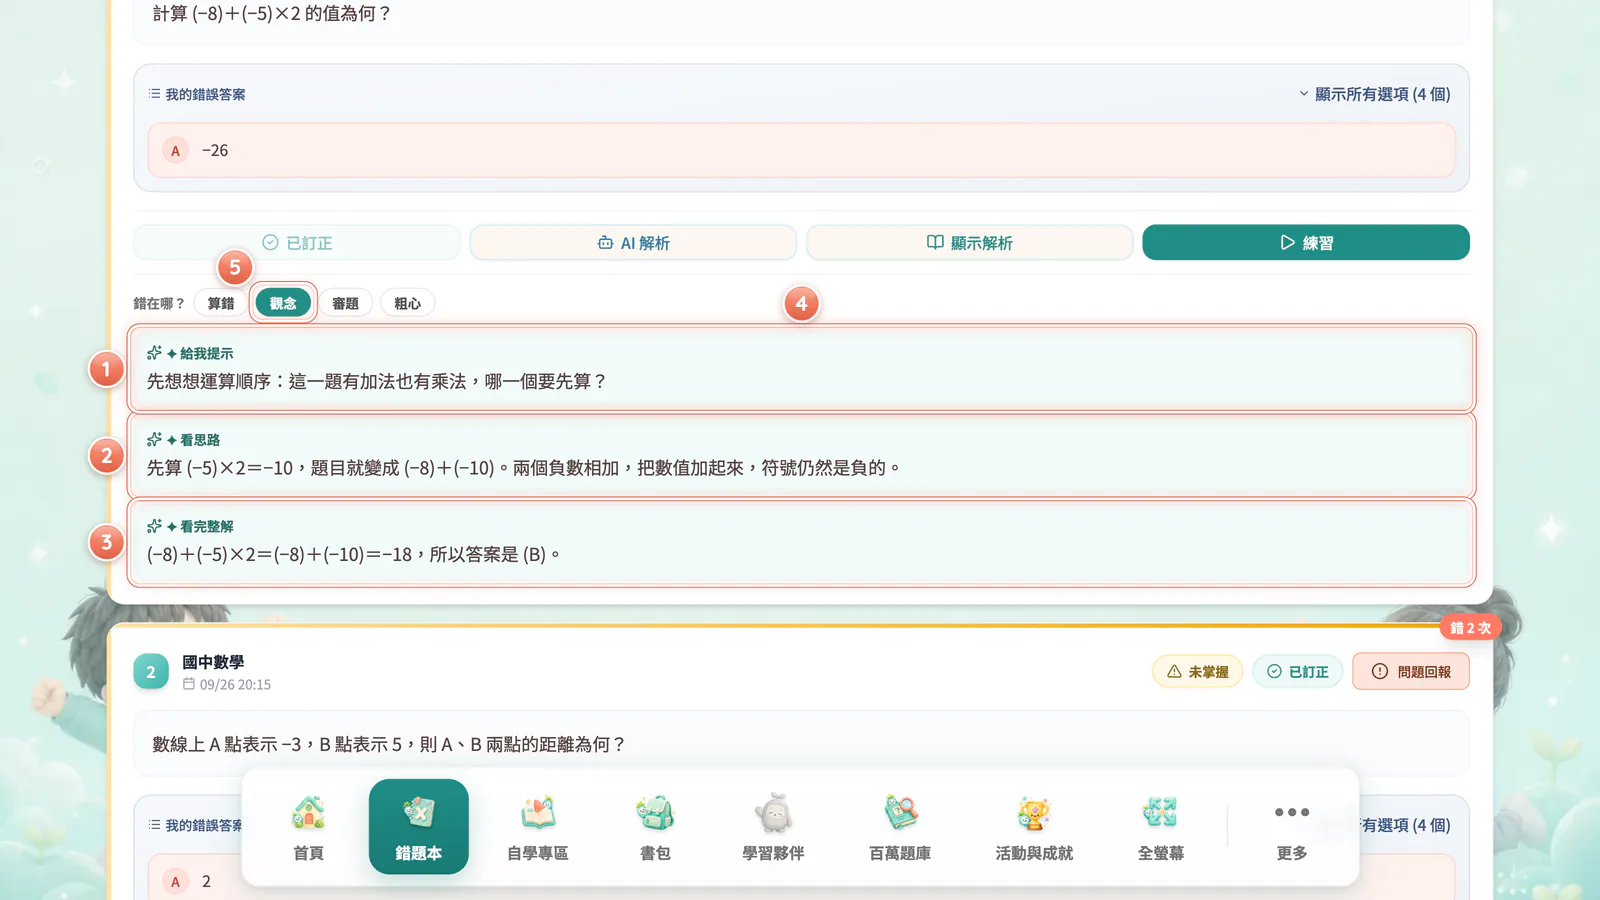
Task: Open 學習夥伴 companion icon
Action: (x=773, y=827)
